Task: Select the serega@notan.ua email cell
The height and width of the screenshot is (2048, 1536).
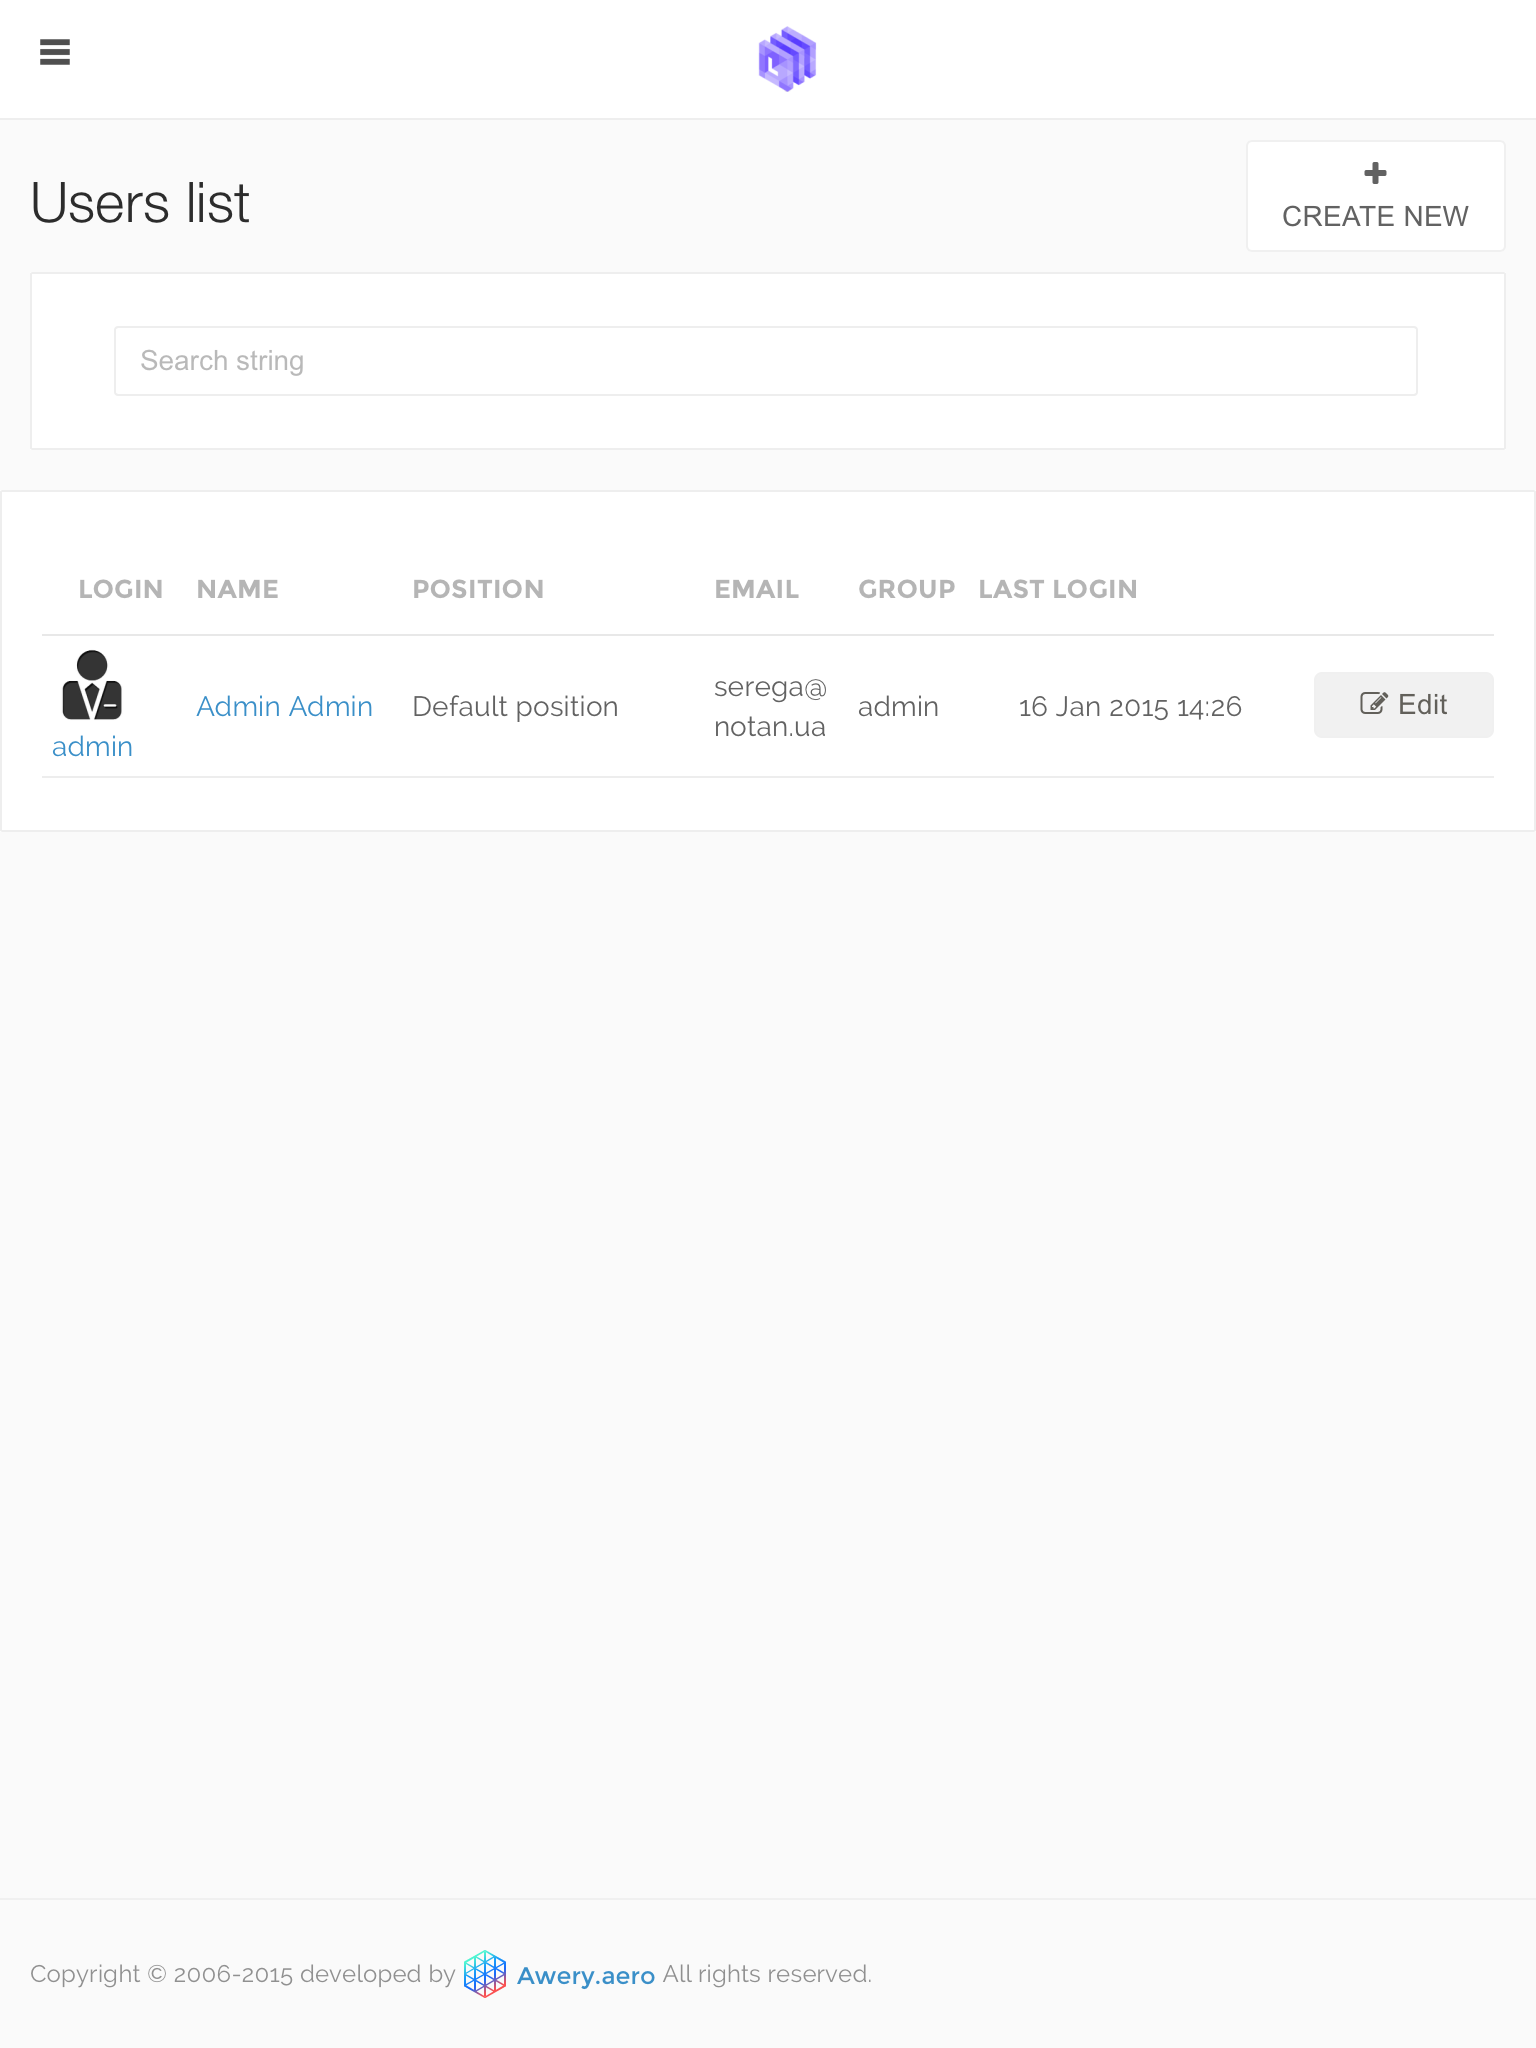Action: pos(770,707)
